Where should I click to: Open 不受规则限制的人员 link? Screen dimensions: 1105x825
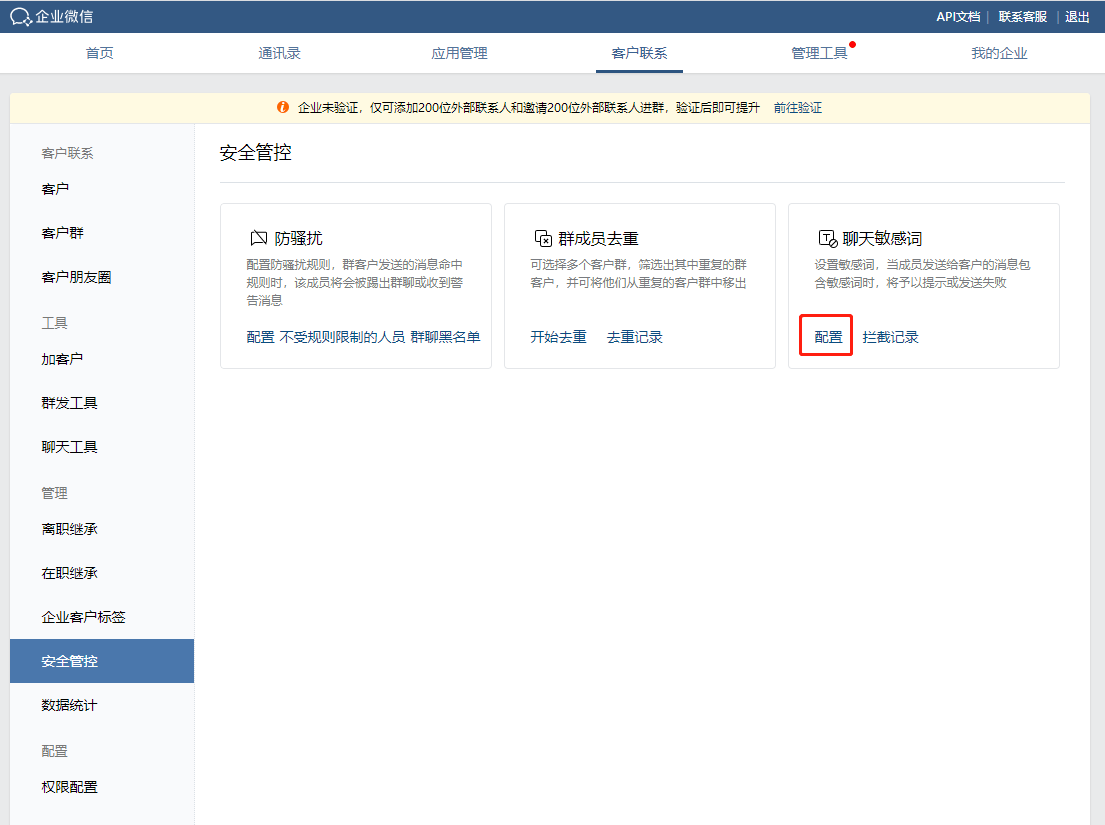pyautogui.click(x=342, y=337)
